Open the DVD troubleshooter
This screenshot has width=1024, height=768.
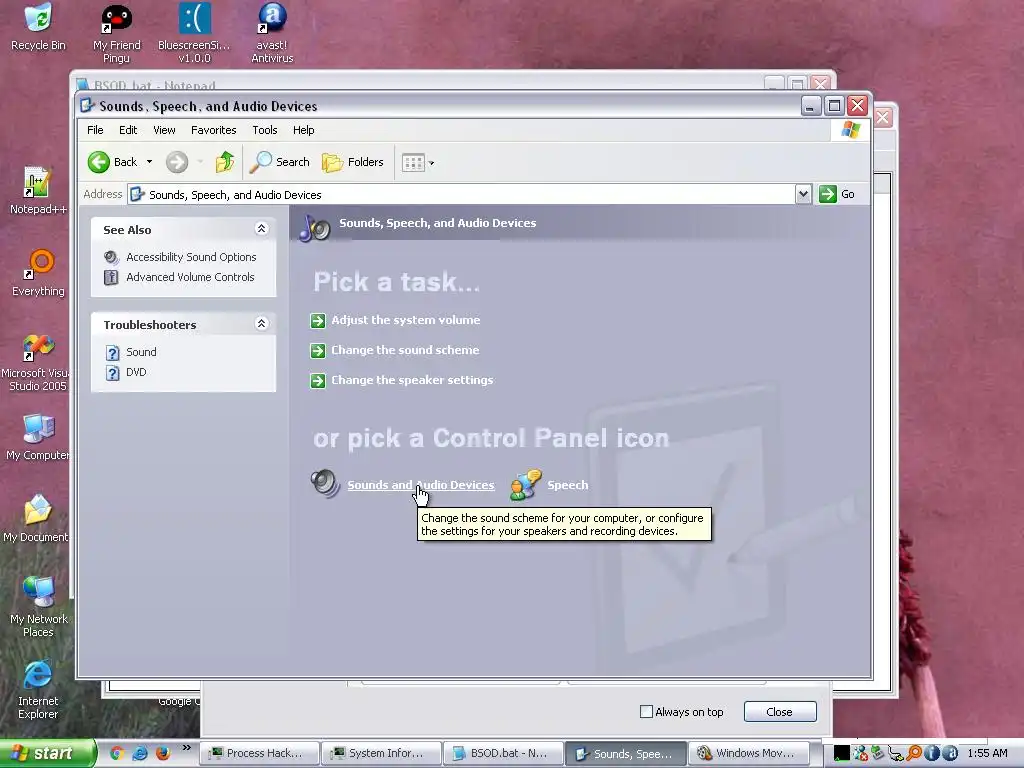(136, 372)
